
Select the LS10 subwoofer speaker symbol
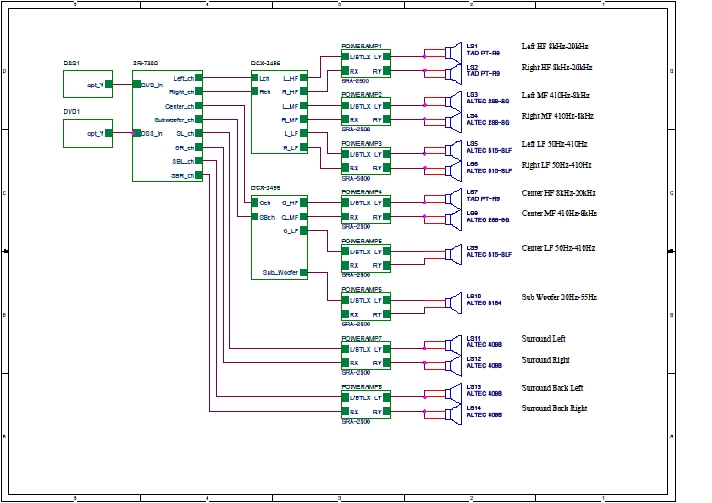[x=453, y=303]
